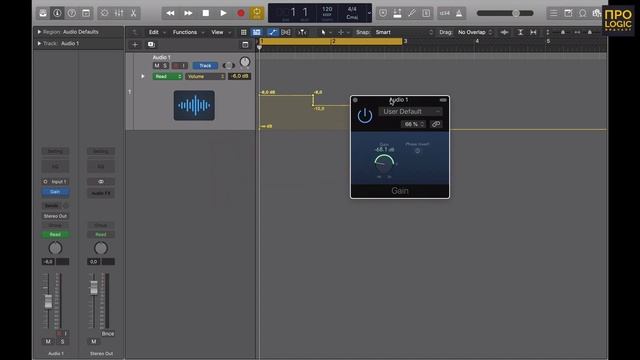Click Stereo Out output slot
This screenshot has height=360, width=640.
coord(55,216)
